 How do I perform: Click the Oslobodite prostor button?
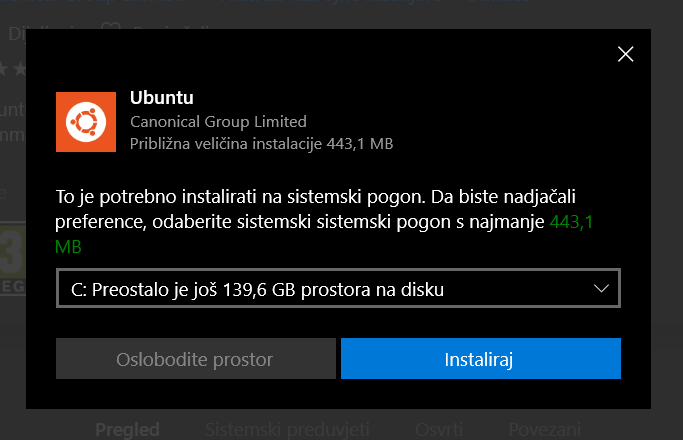tap(194, 359)
